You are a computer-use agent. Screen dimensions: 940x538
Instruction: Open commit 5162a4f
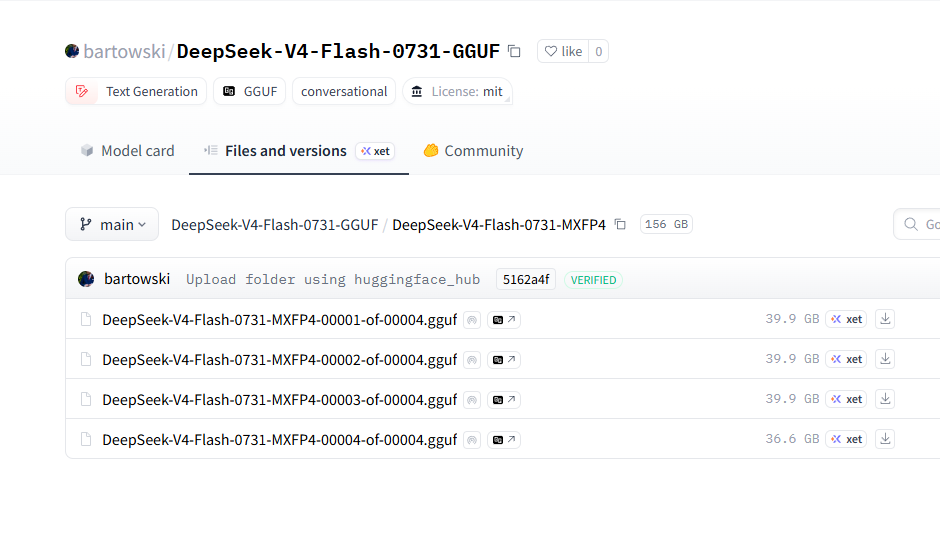(526, 279)
